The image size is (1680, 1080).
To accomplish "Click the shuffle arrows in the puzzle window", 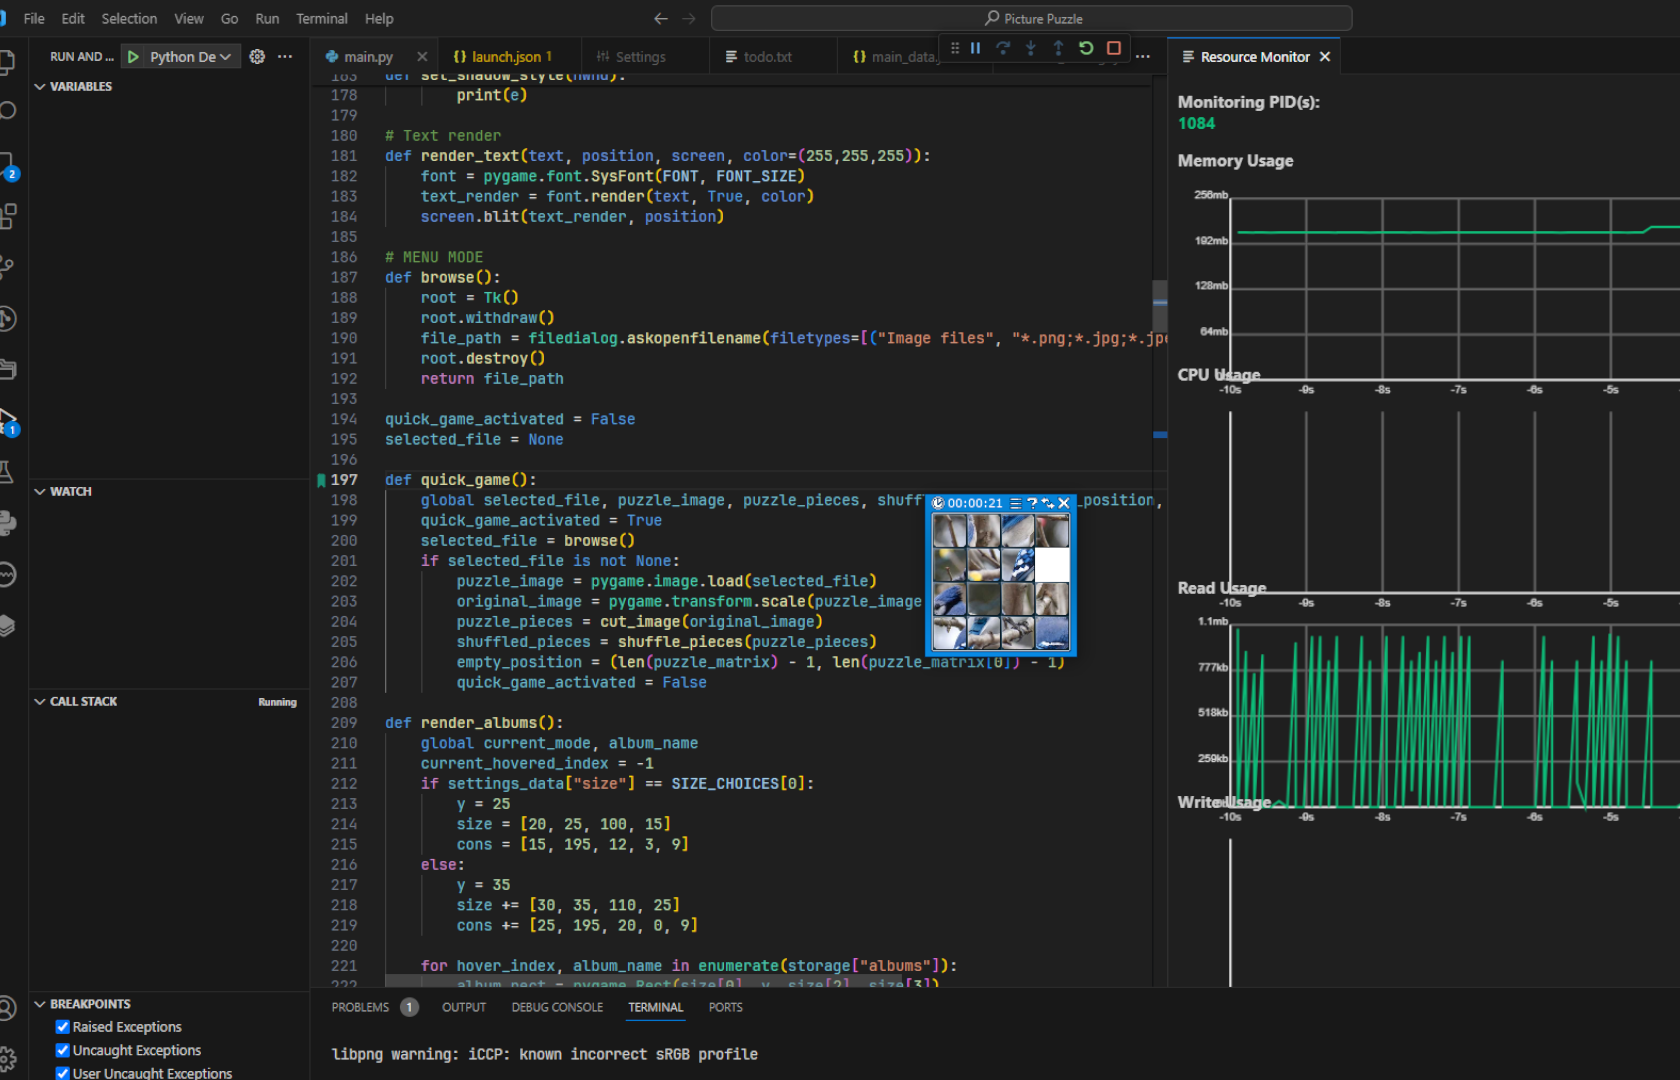I will [1047, 503].
